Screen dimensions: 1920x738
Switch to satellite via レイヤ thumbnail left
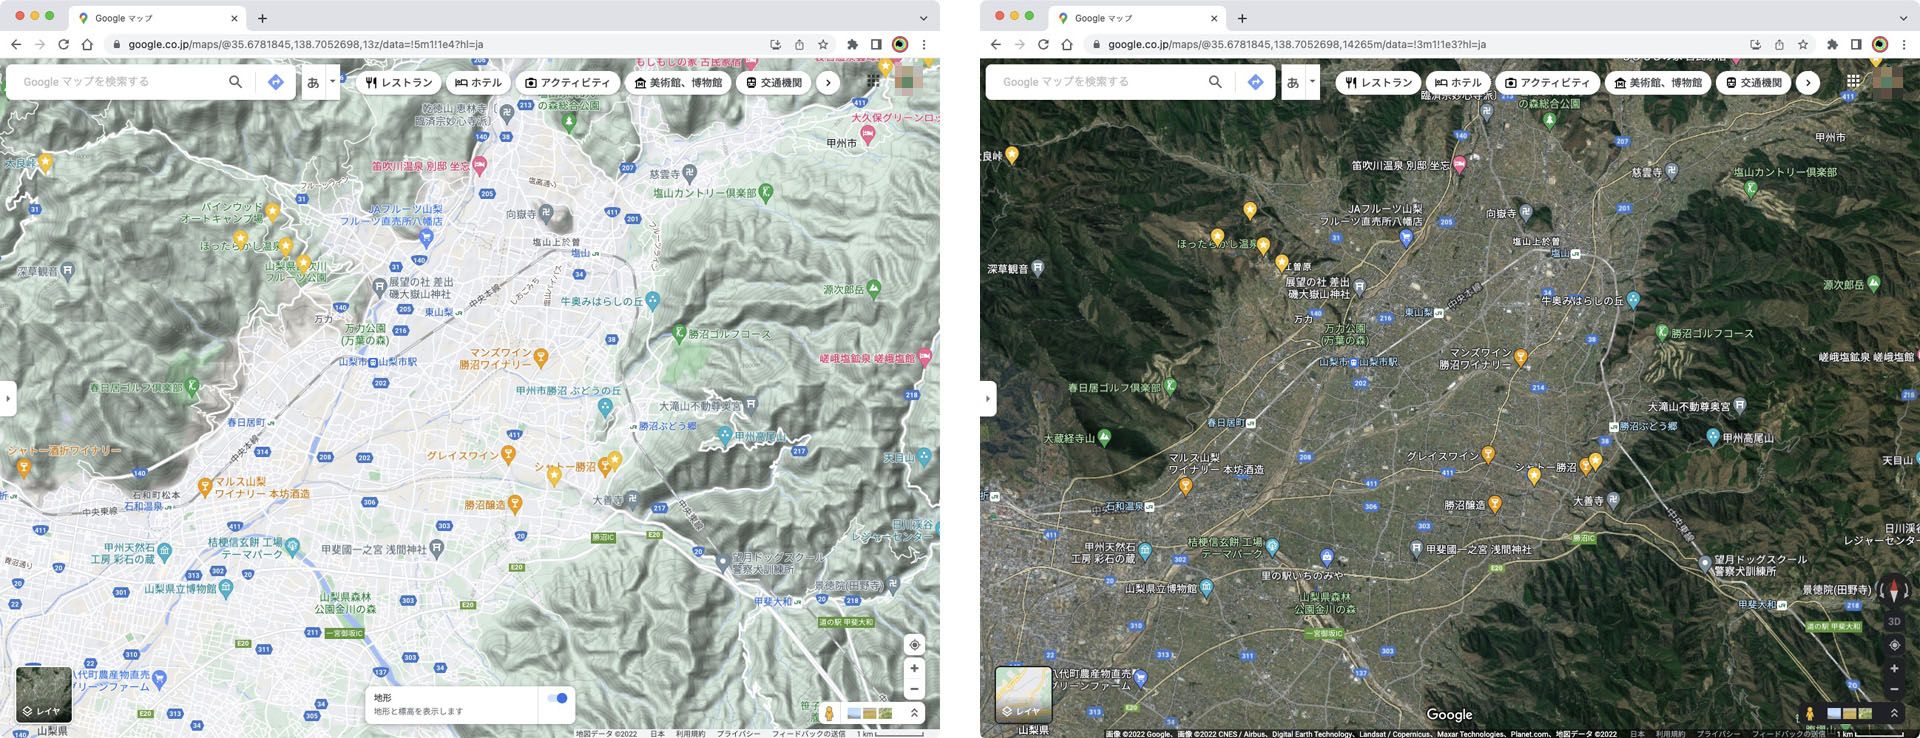44,694
